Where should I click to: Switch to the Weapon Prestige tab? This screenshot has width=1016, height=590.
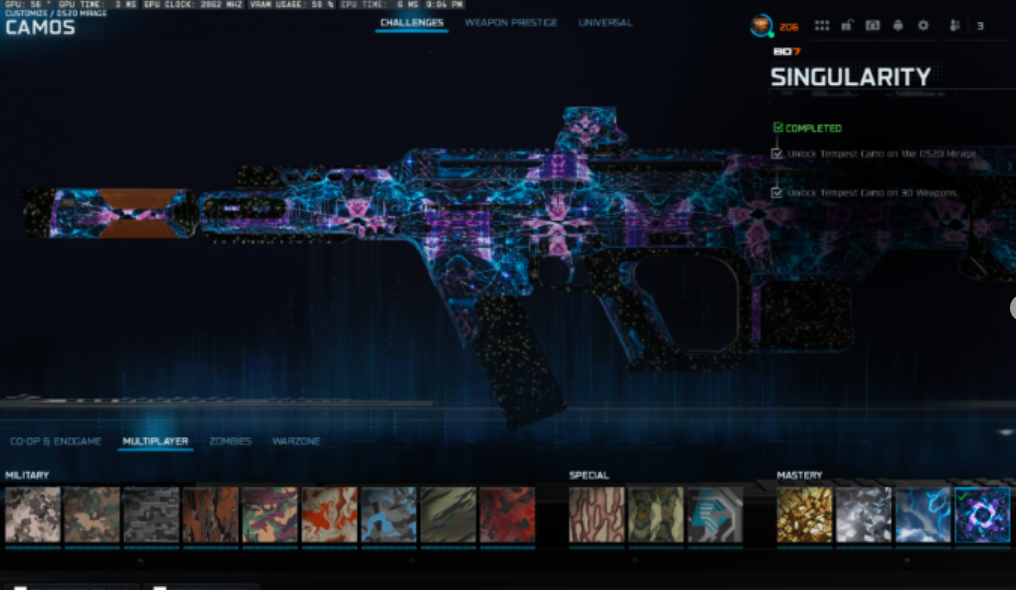511,23
